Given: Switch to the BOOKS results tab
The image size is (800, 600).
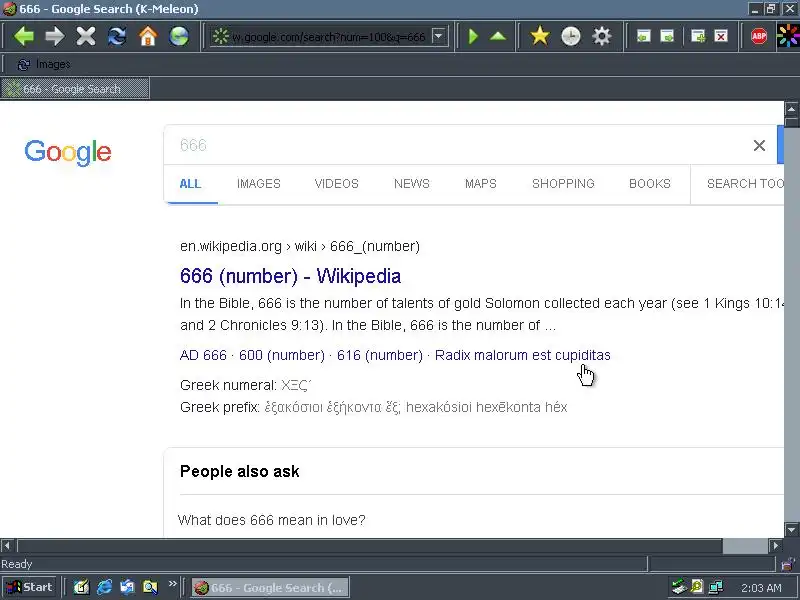Looking at the screenshot, I should point(649,184).
